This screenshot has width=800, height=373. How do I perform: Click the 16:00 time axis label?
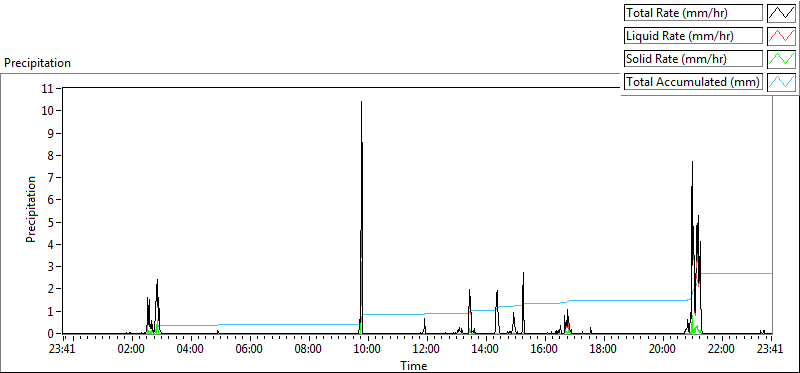click(x=544, y=350)
